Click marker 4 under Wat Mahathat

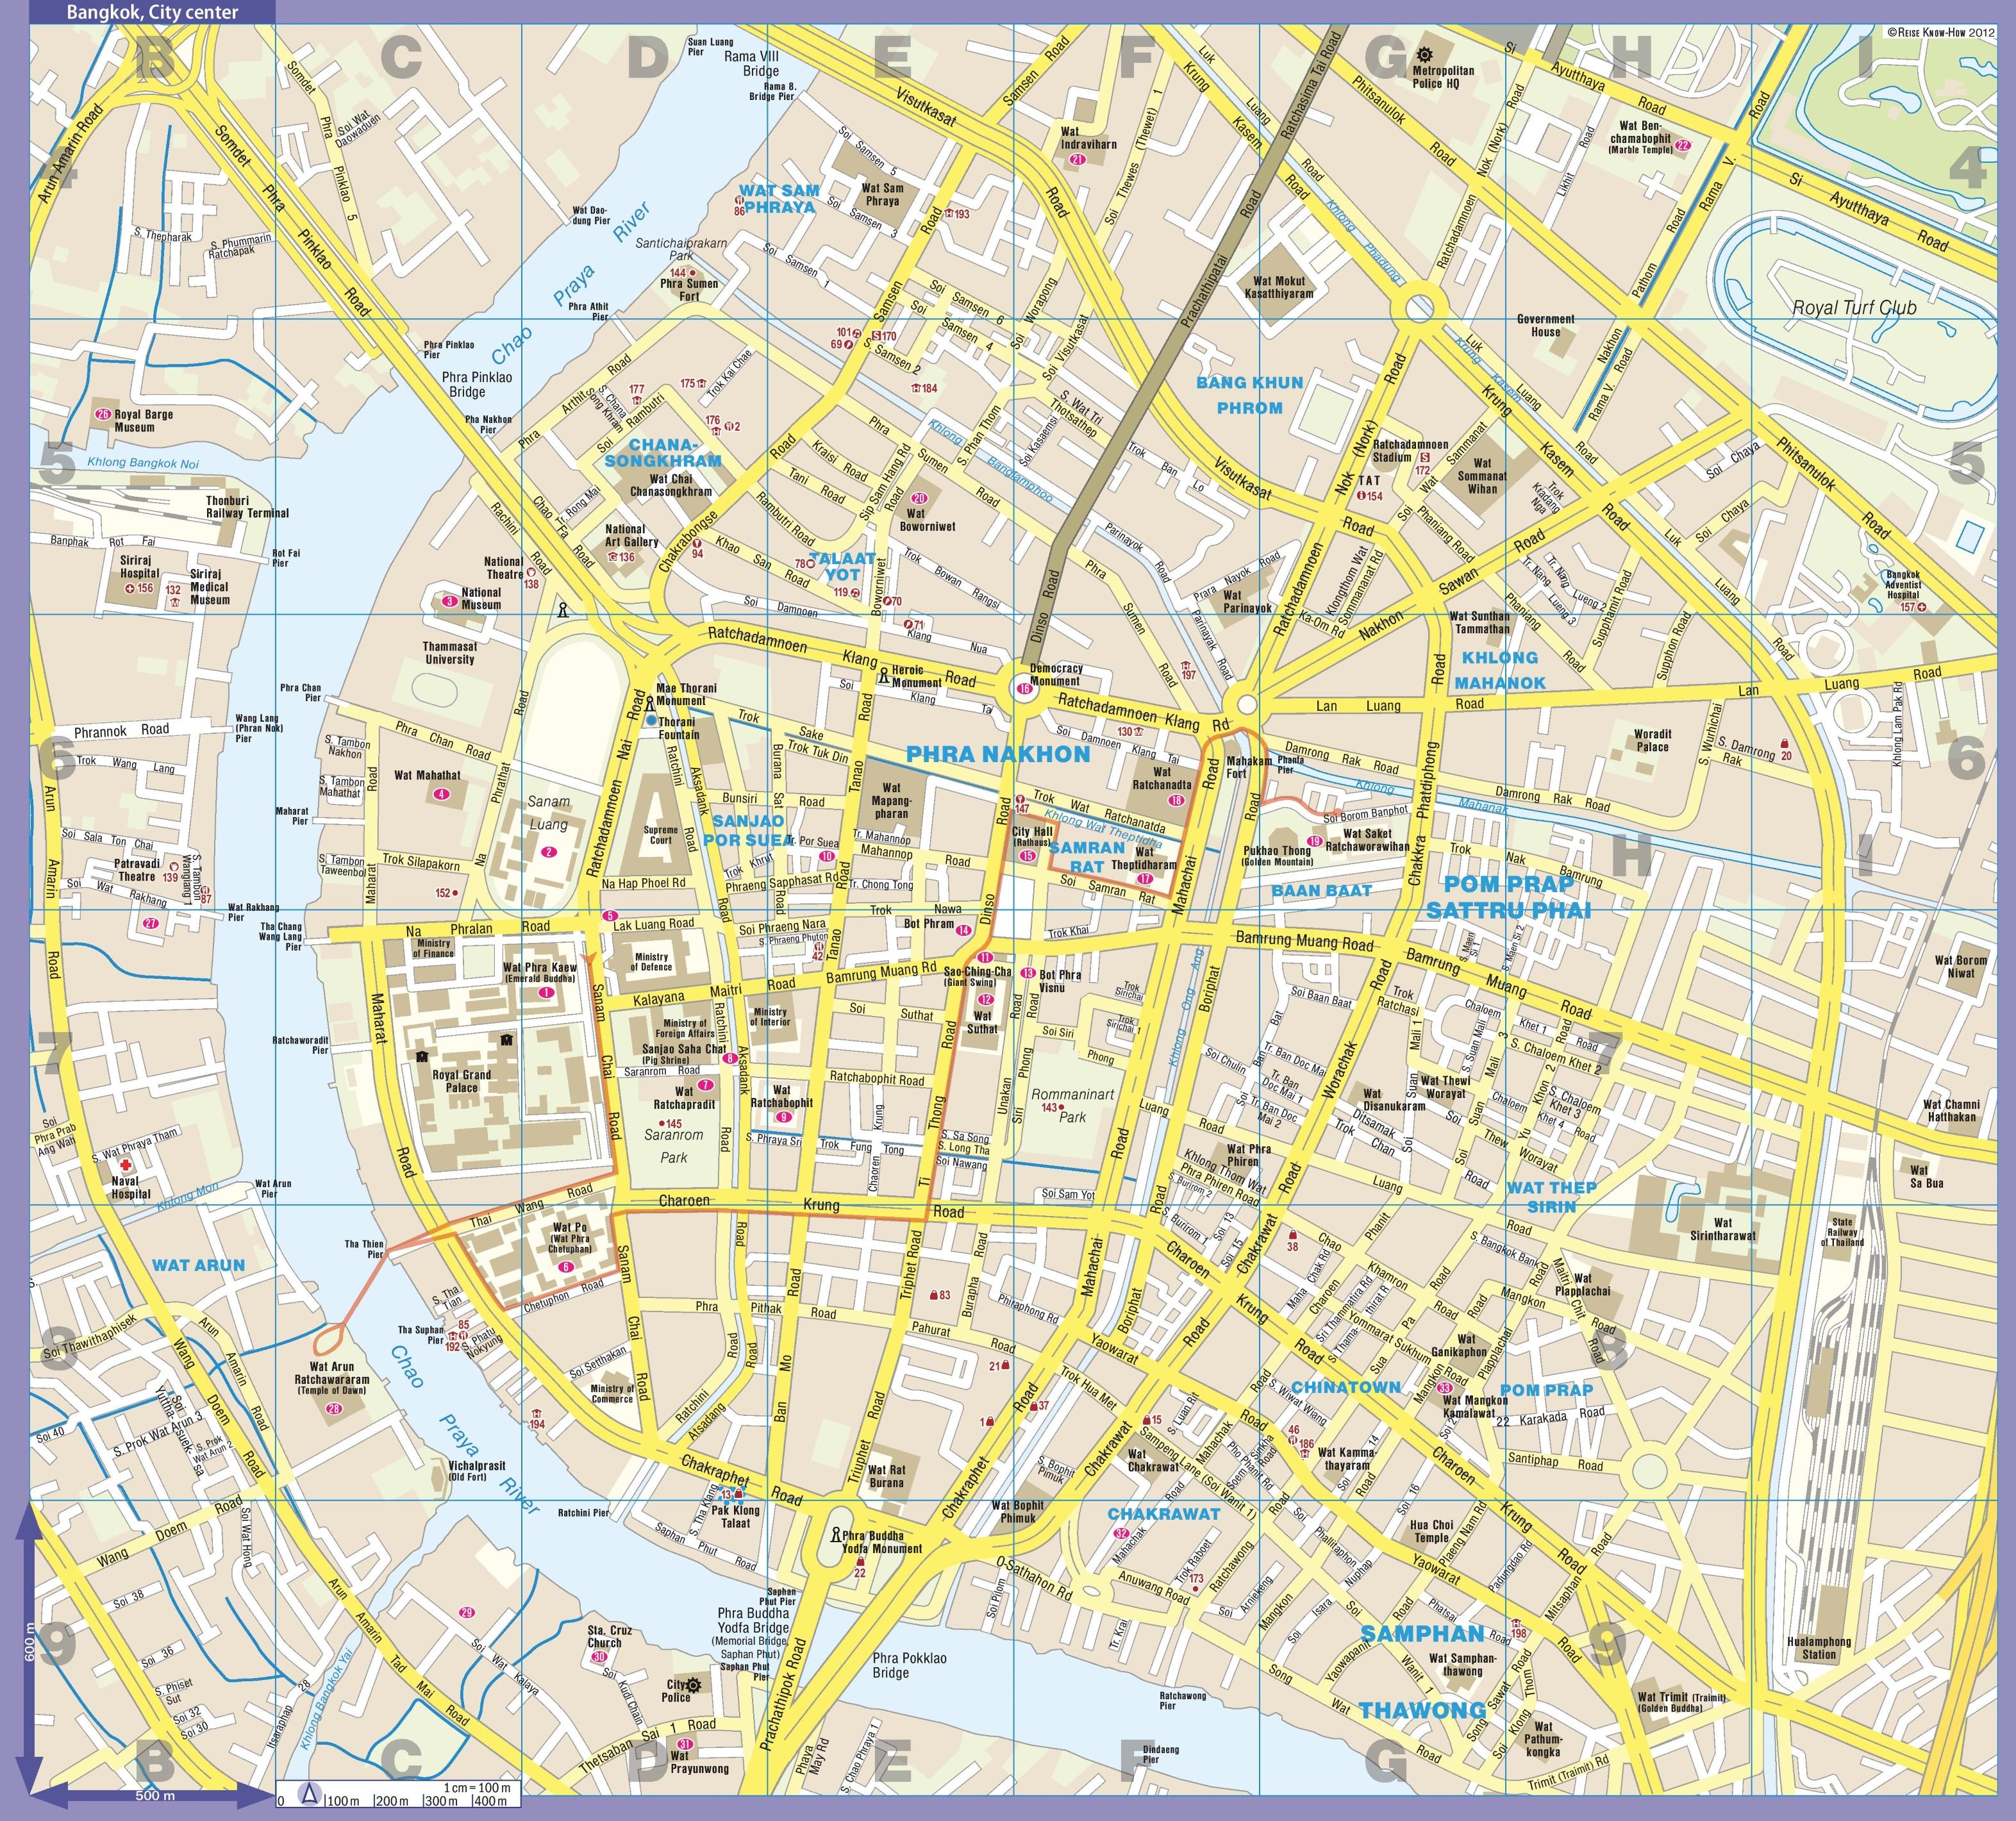point(440,794)
